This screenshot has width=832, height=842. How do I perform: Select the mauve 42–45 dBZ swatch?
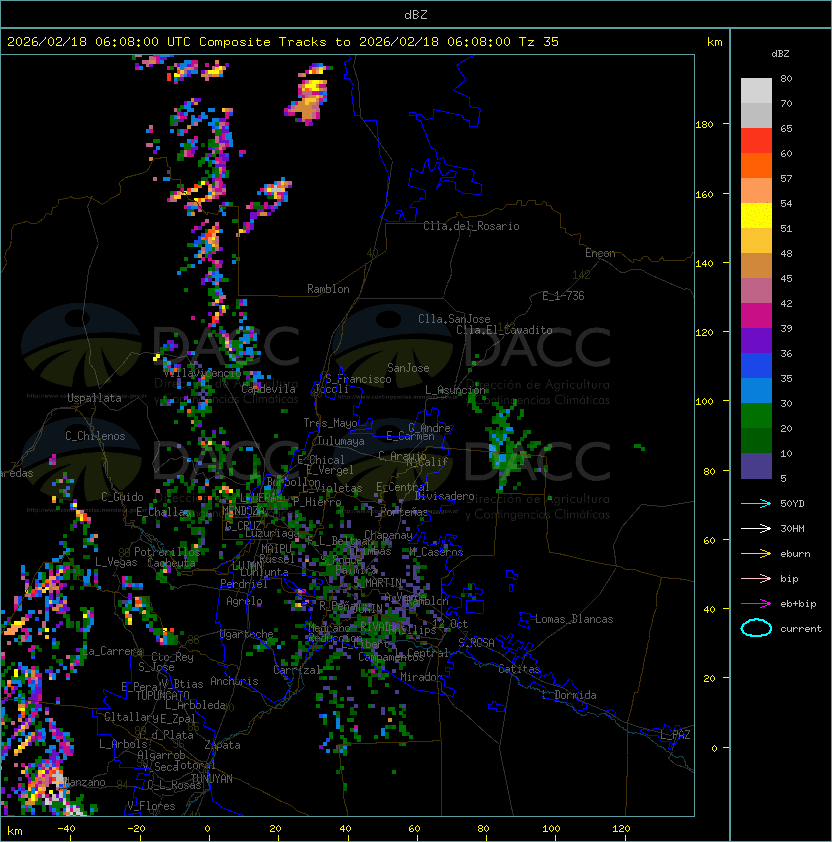tap(756, 291)
